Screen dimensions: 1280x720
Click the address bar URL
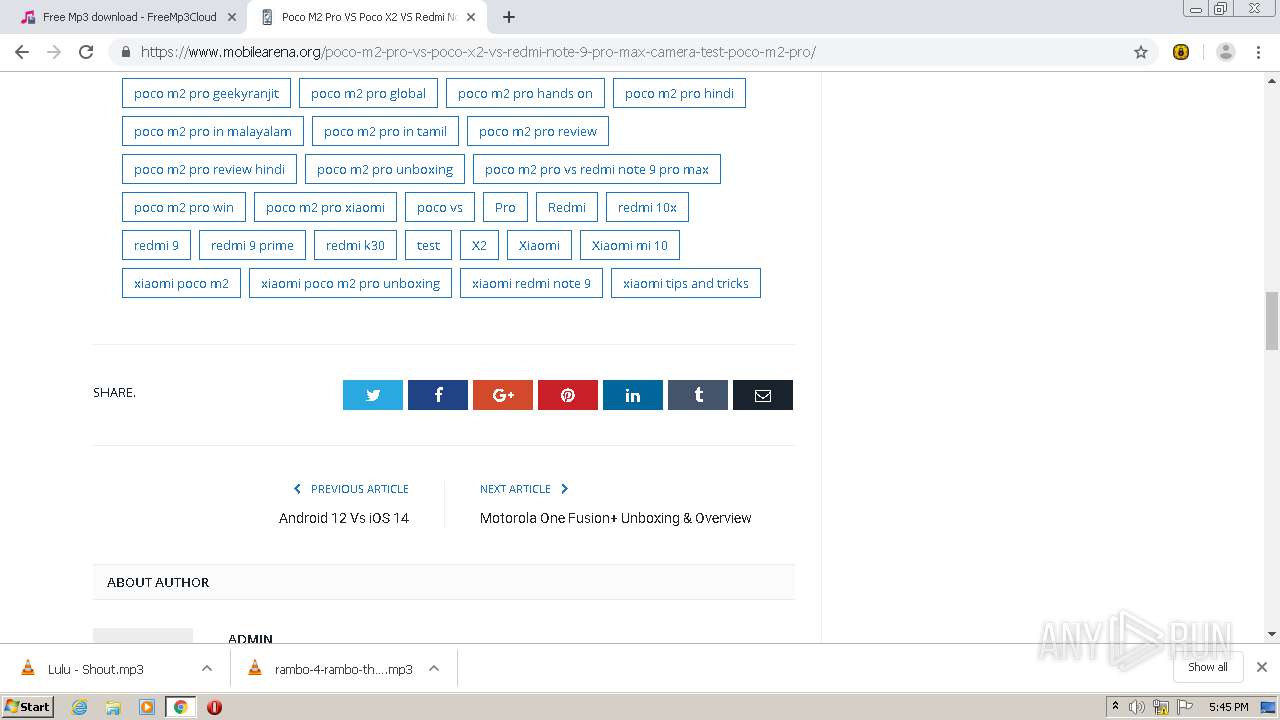click(478, 52)
